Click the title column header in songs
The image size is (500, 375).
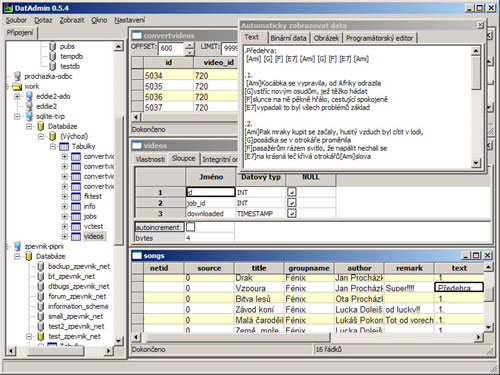(259, 268)
